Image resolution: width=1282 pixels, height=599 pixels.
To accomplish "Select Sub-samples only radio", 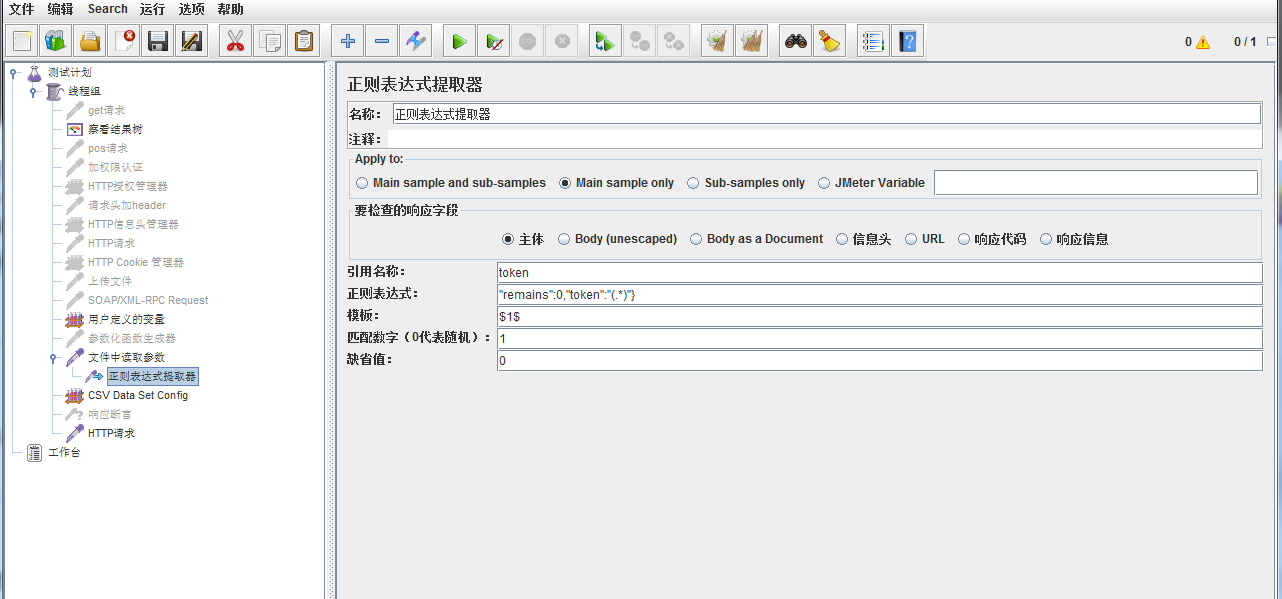I will pos(694,183).
